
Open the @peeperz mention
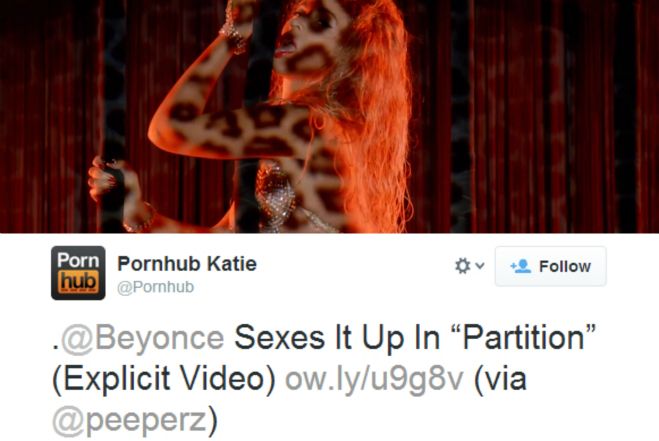point(130,421)
